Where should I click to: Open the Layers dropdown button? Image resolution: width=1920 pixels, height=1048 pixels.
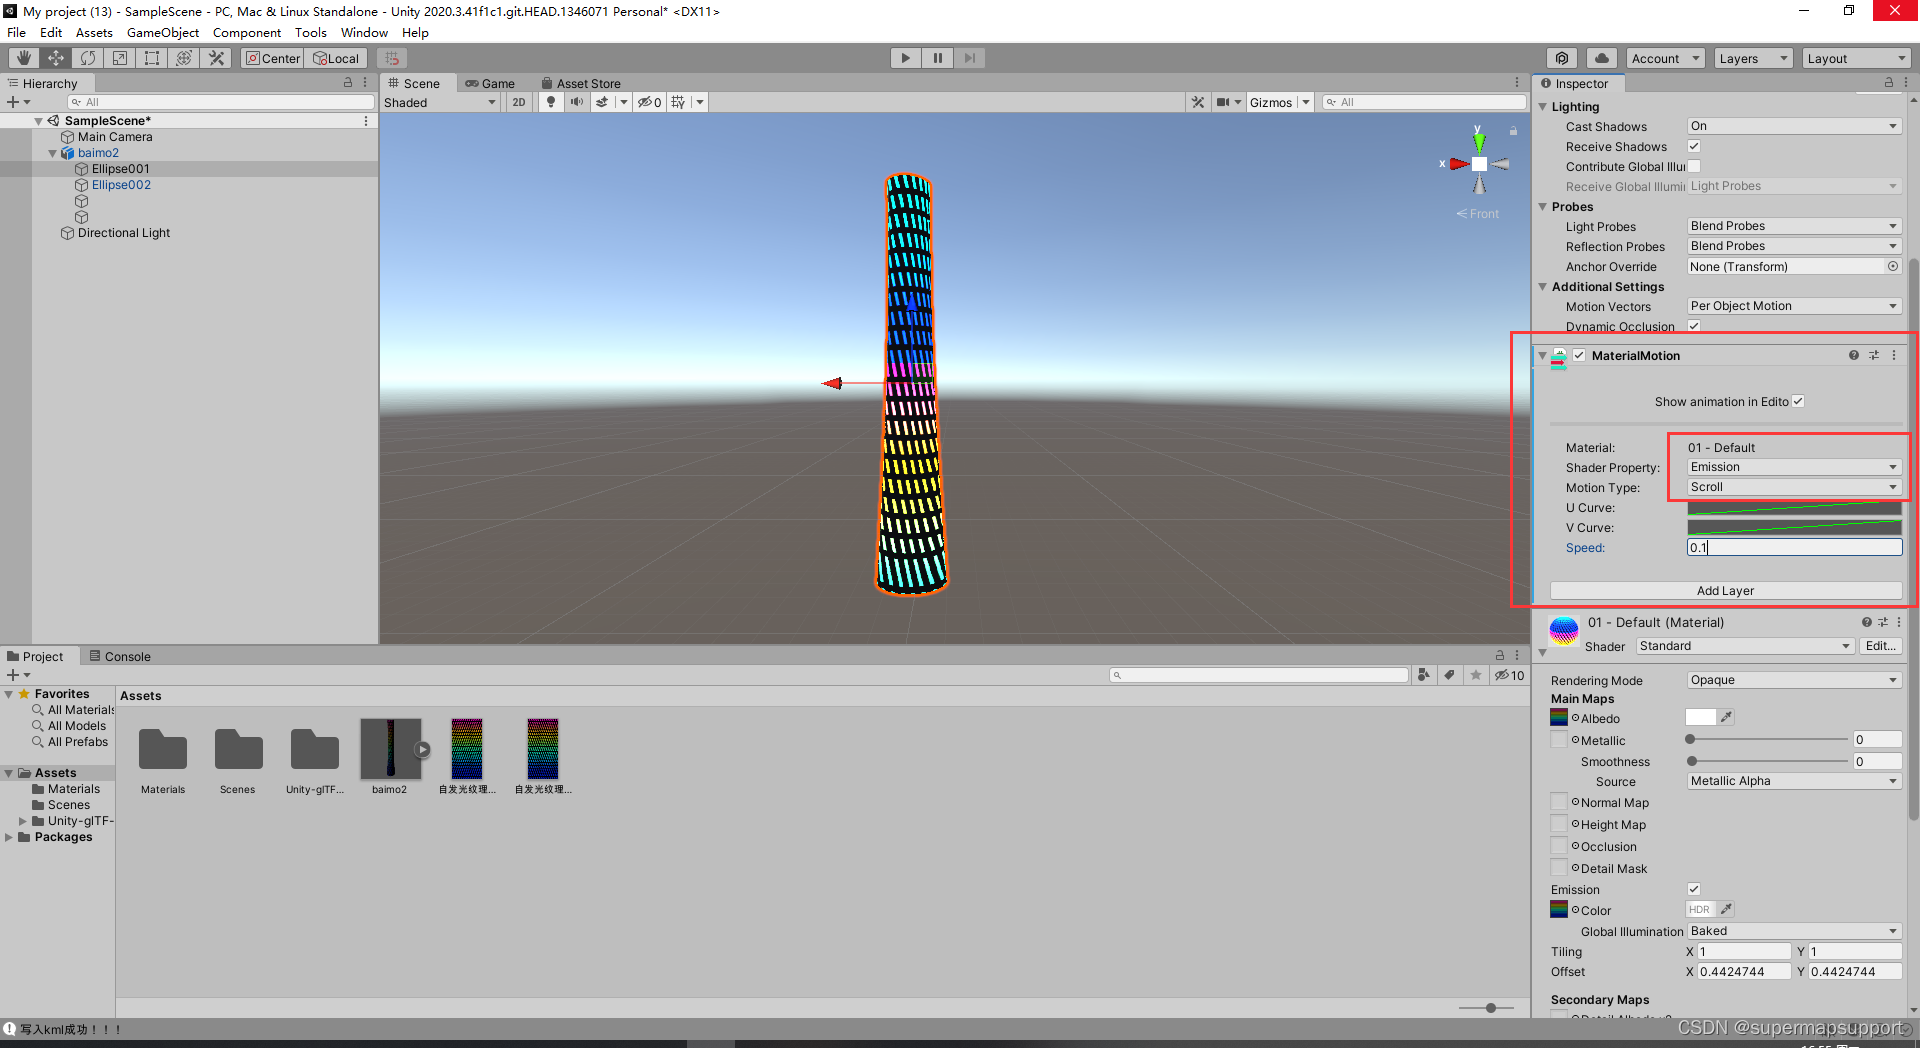pyautogui.click(x=1753, y=58)
